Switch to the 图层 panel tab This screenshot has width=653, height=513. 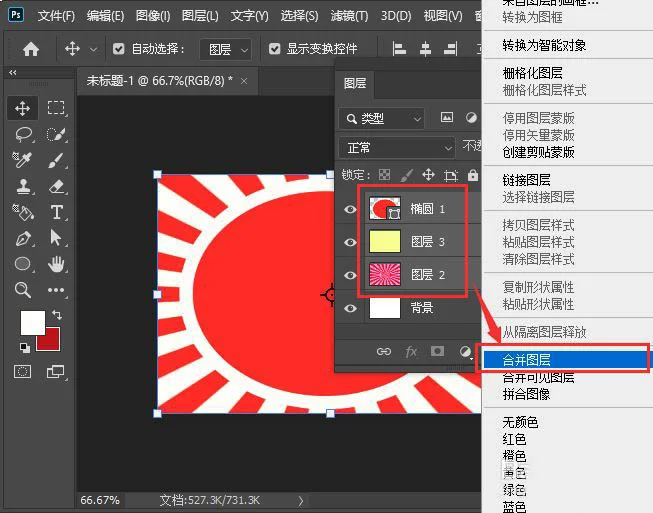click(355, 83)
